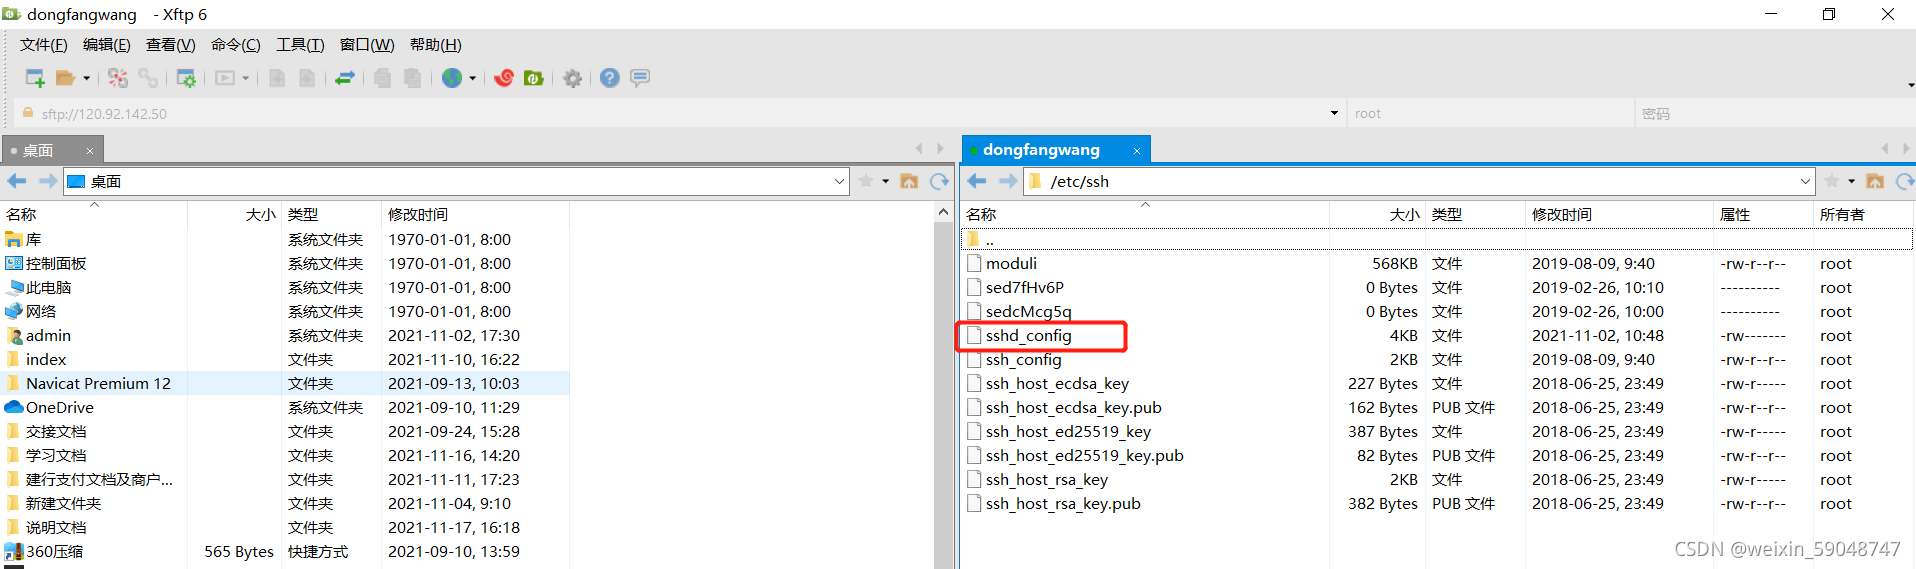The image size is (1916, 569).
Task: Go forward in the remote /etc/ssh pane
Action: point(1007,181)
